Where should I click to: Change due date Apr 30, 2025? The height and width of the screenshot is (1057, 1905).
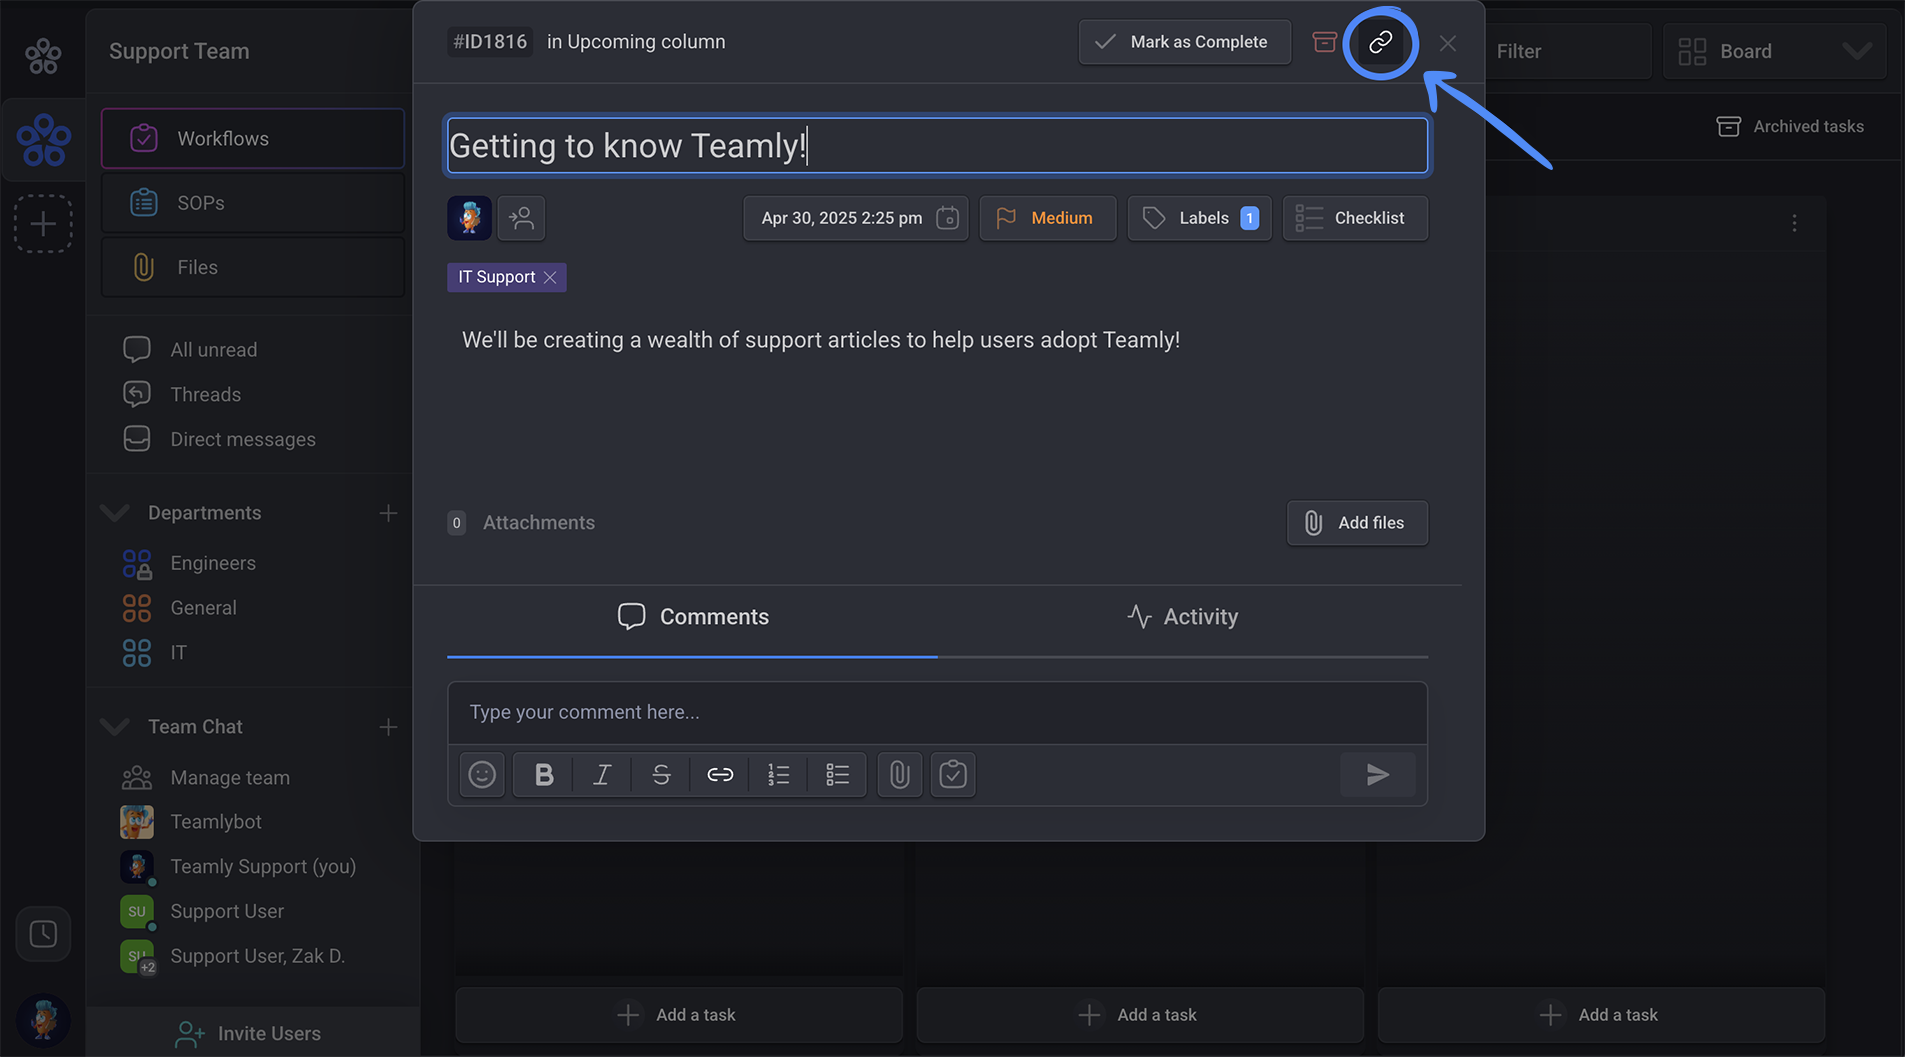(x=856, y=218)
